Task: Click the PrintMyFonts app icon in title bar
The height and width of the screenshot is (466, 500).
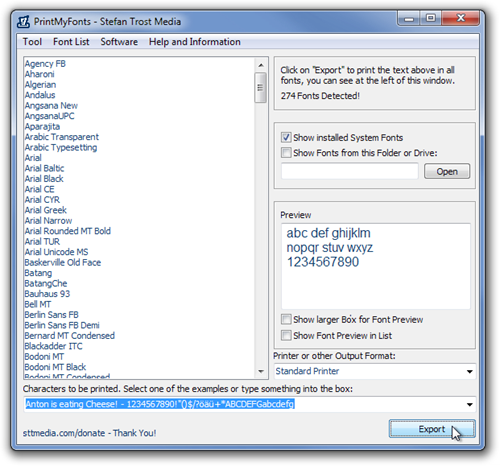Action: click(23, 22)
